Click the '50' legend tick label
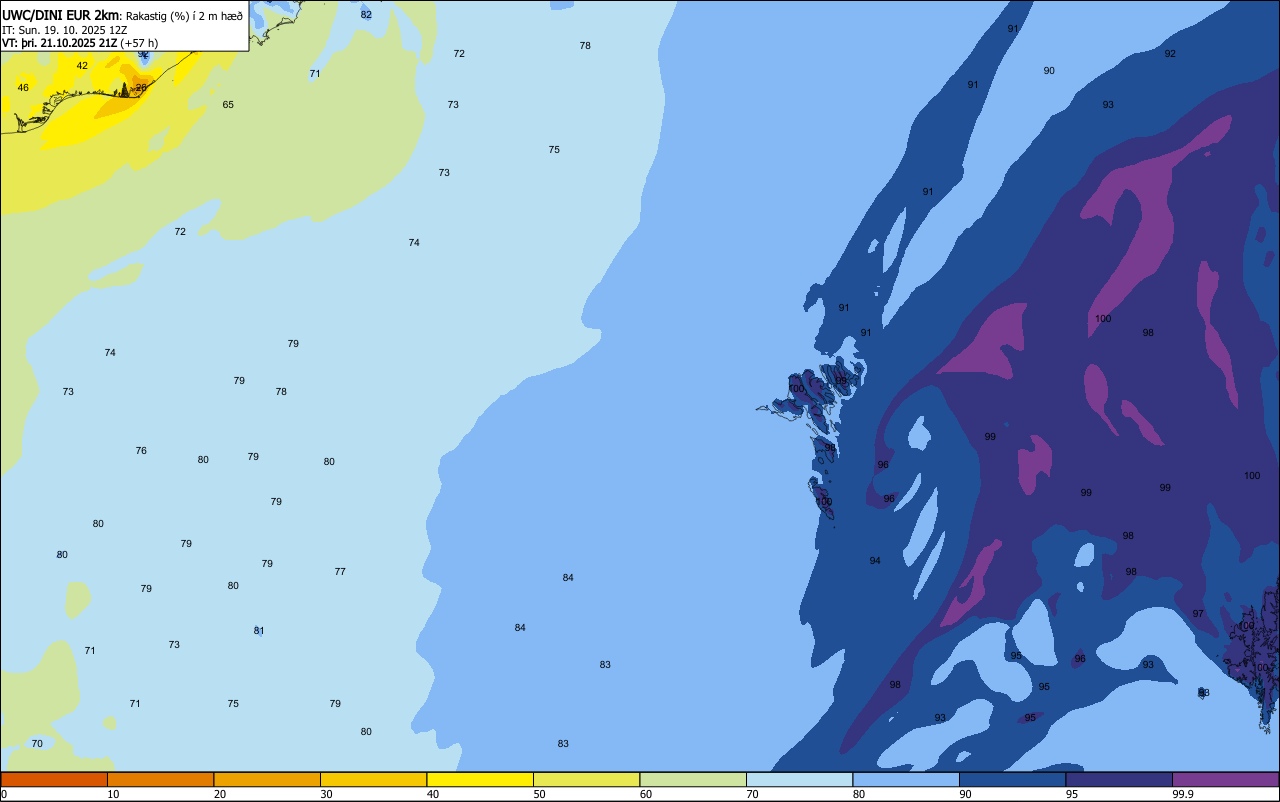The width and height of the screenshot is (1280, 802). point(539,794)
